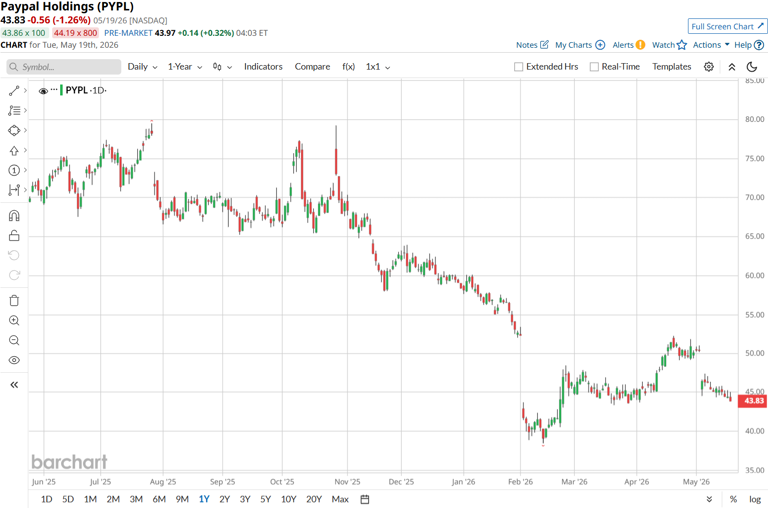The width and height of the screenshot is (768, 508).
Task: Expand the measure tool flyout arrow
Action: click(x=25, y=190)
